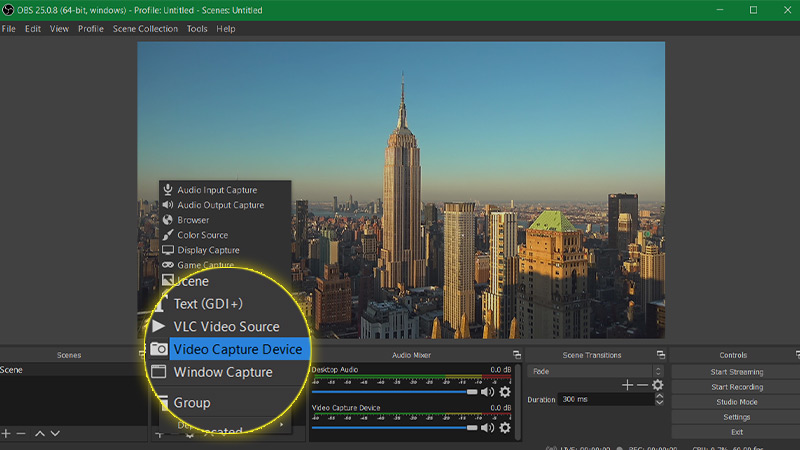Click the window icon beside Window Capture

pos(159,372)
